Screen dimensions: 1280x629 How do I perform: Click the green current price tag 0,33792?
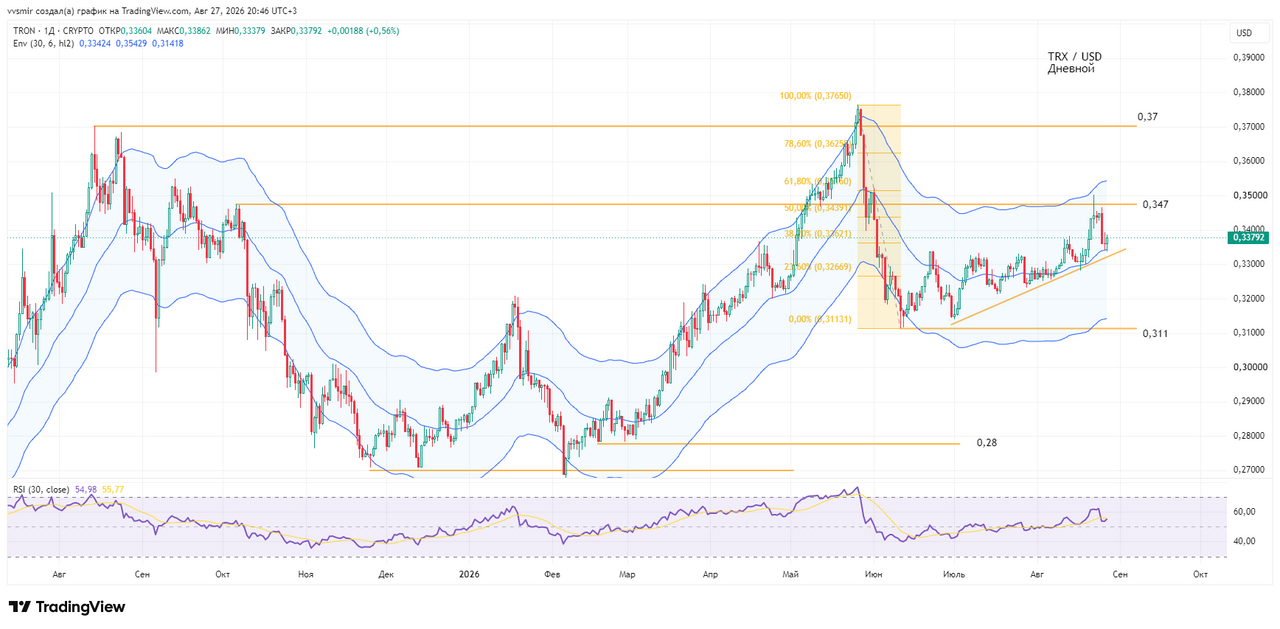point(1250,237)
